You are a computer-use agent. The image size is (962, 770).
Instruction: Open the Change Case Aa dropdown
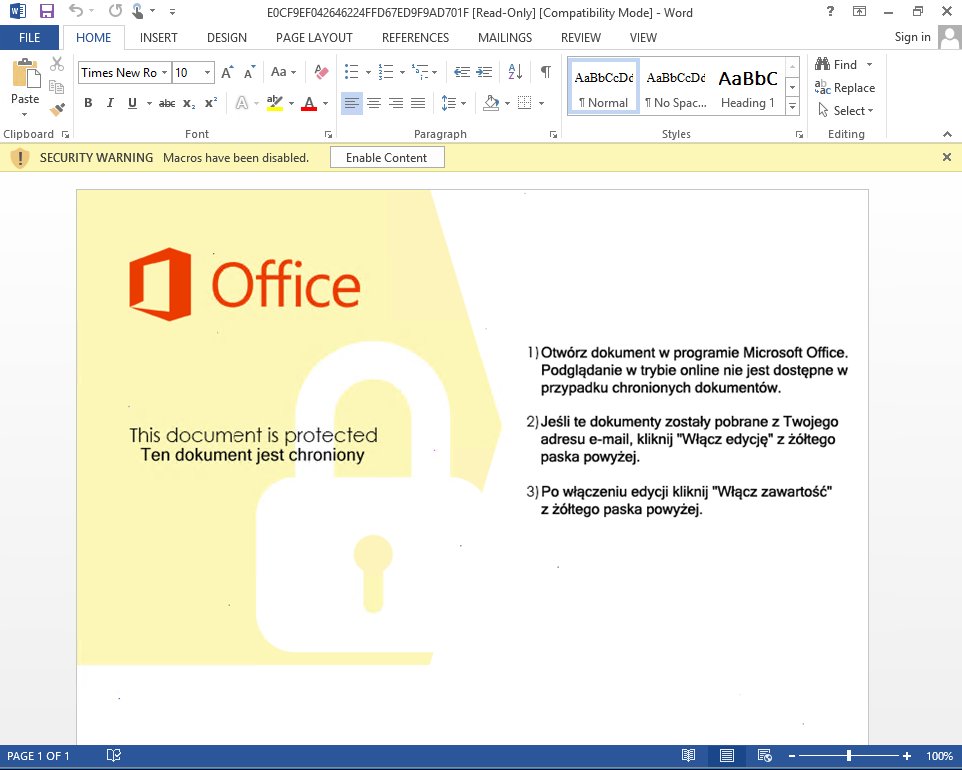(283, 72)
